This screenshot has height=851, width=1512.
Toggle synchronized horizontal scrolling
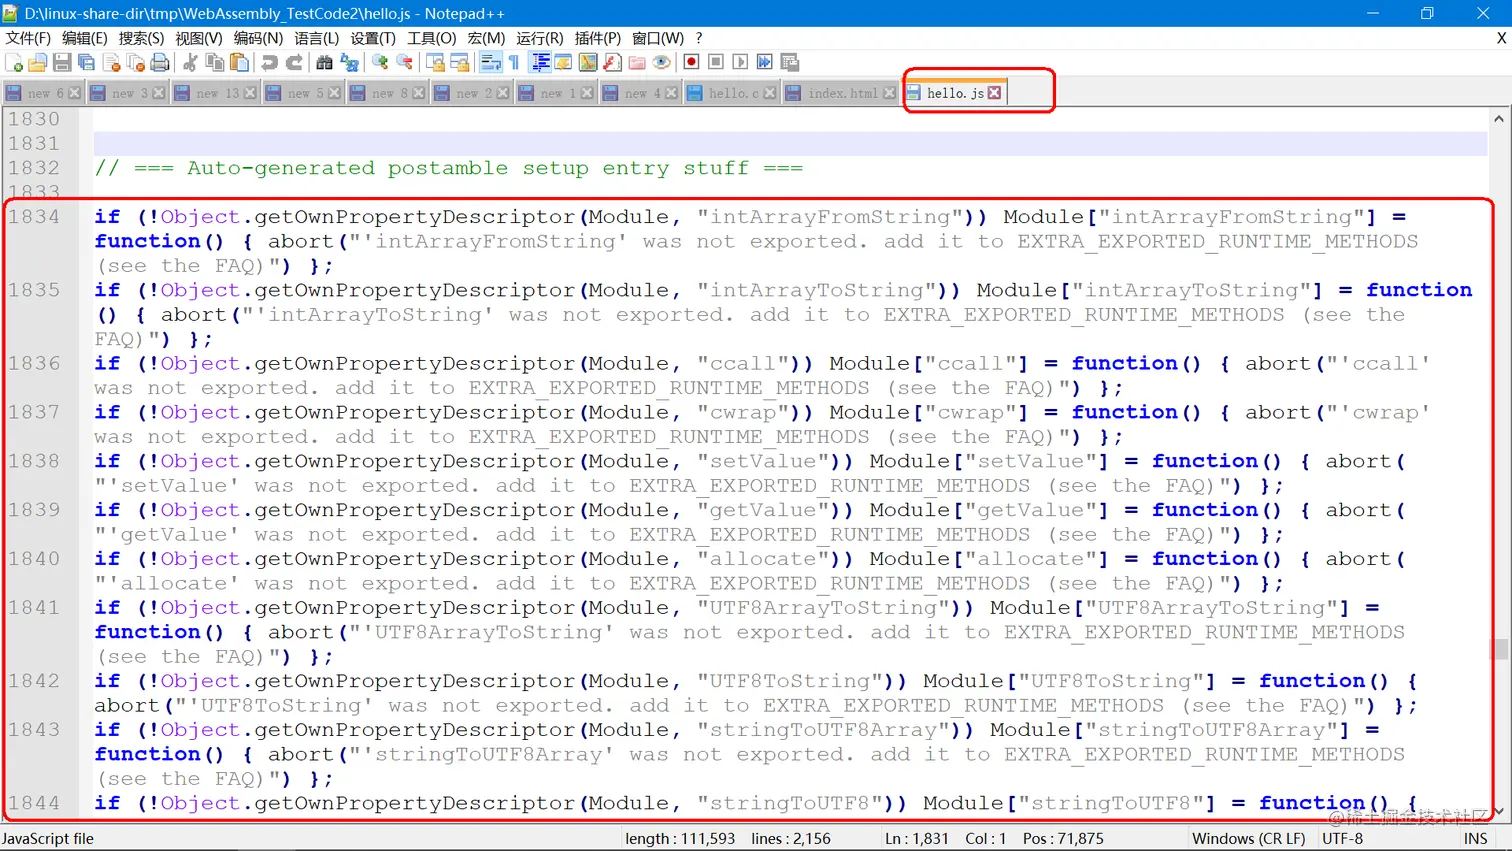click(x=460, y=62)
